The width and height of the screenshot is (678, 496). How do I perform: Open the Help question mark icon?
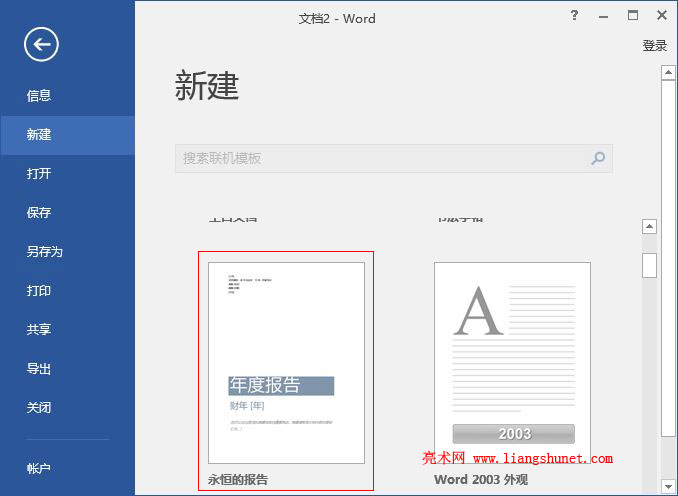[x=574, y=16]
